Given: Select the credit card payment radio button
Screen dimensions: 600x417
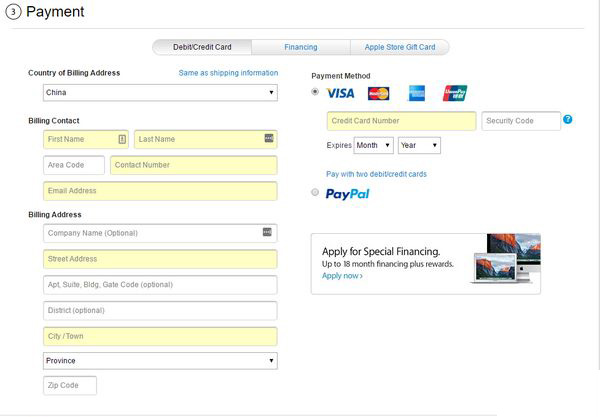Looking at the screenshot, I should (316, 92).
